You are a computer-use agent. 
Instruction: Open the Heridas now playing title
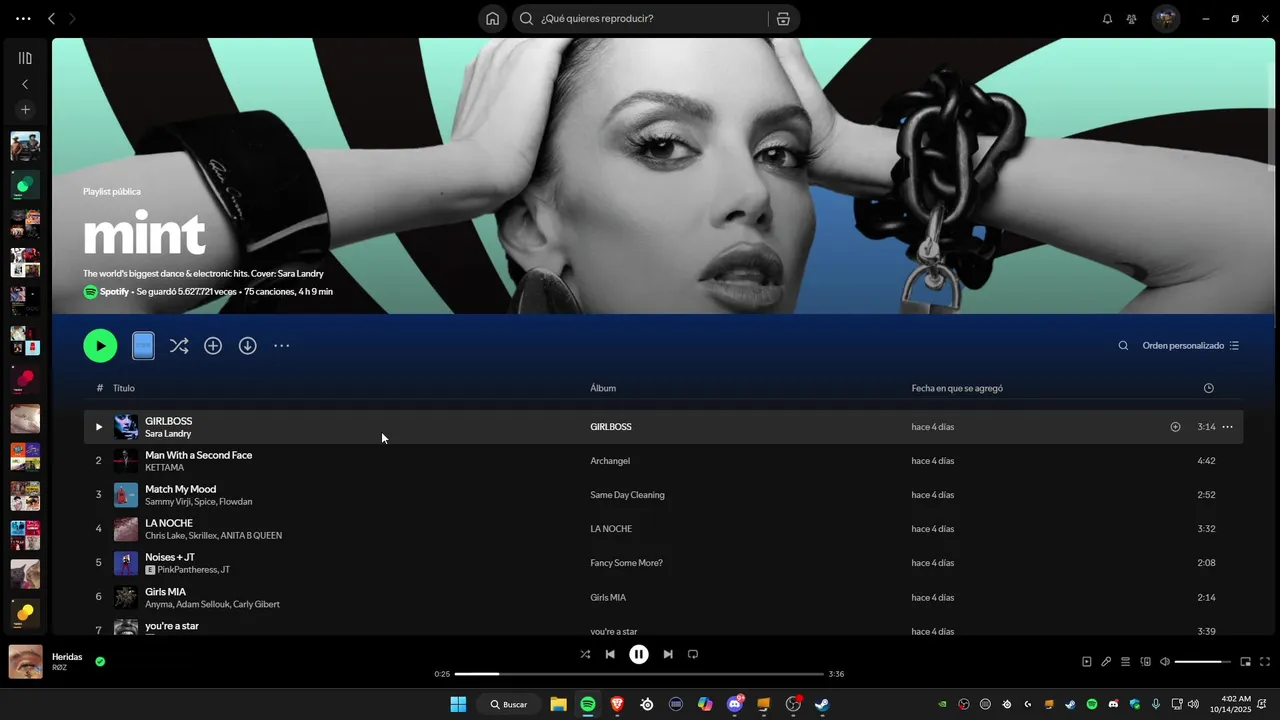(x=67, y=657)
